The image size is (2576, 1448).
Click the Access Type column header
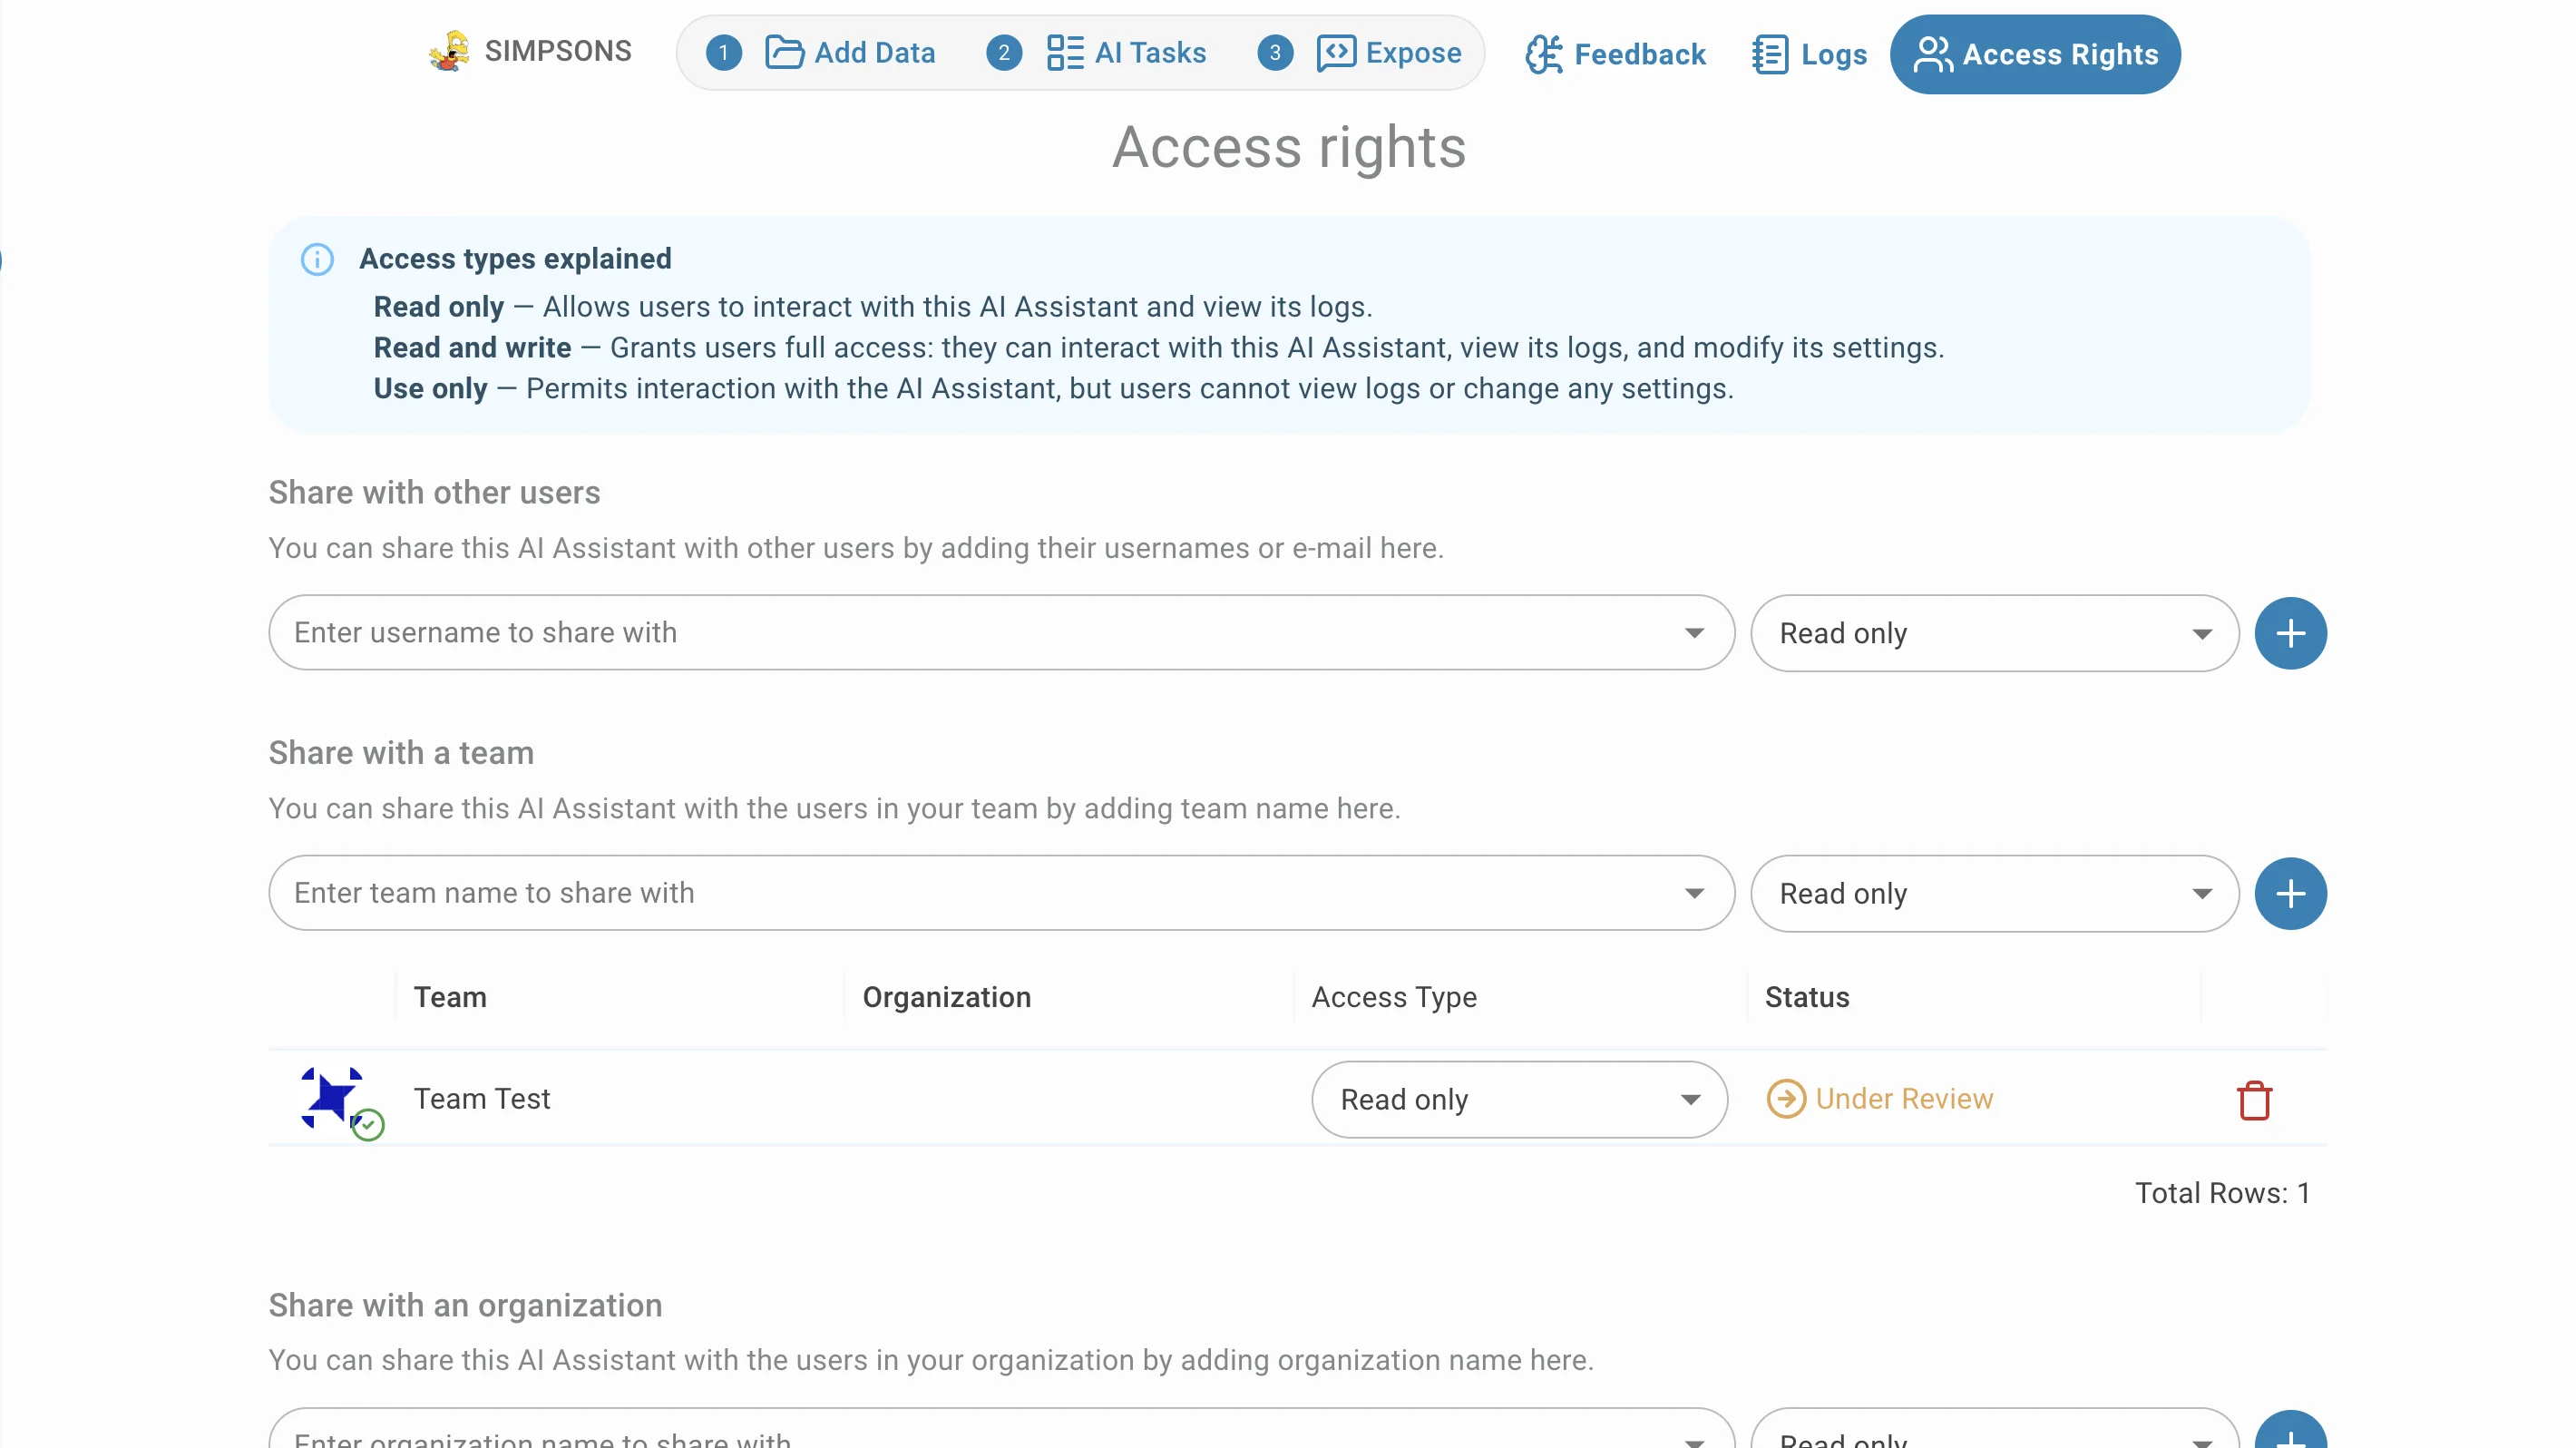coord(1394,997)
